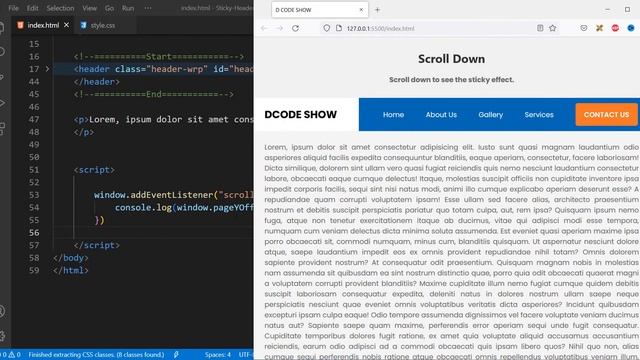The image size is (640, 360).
Task: Click the window.addEventListener code on line 53
Action: click(x=173, y=195)
